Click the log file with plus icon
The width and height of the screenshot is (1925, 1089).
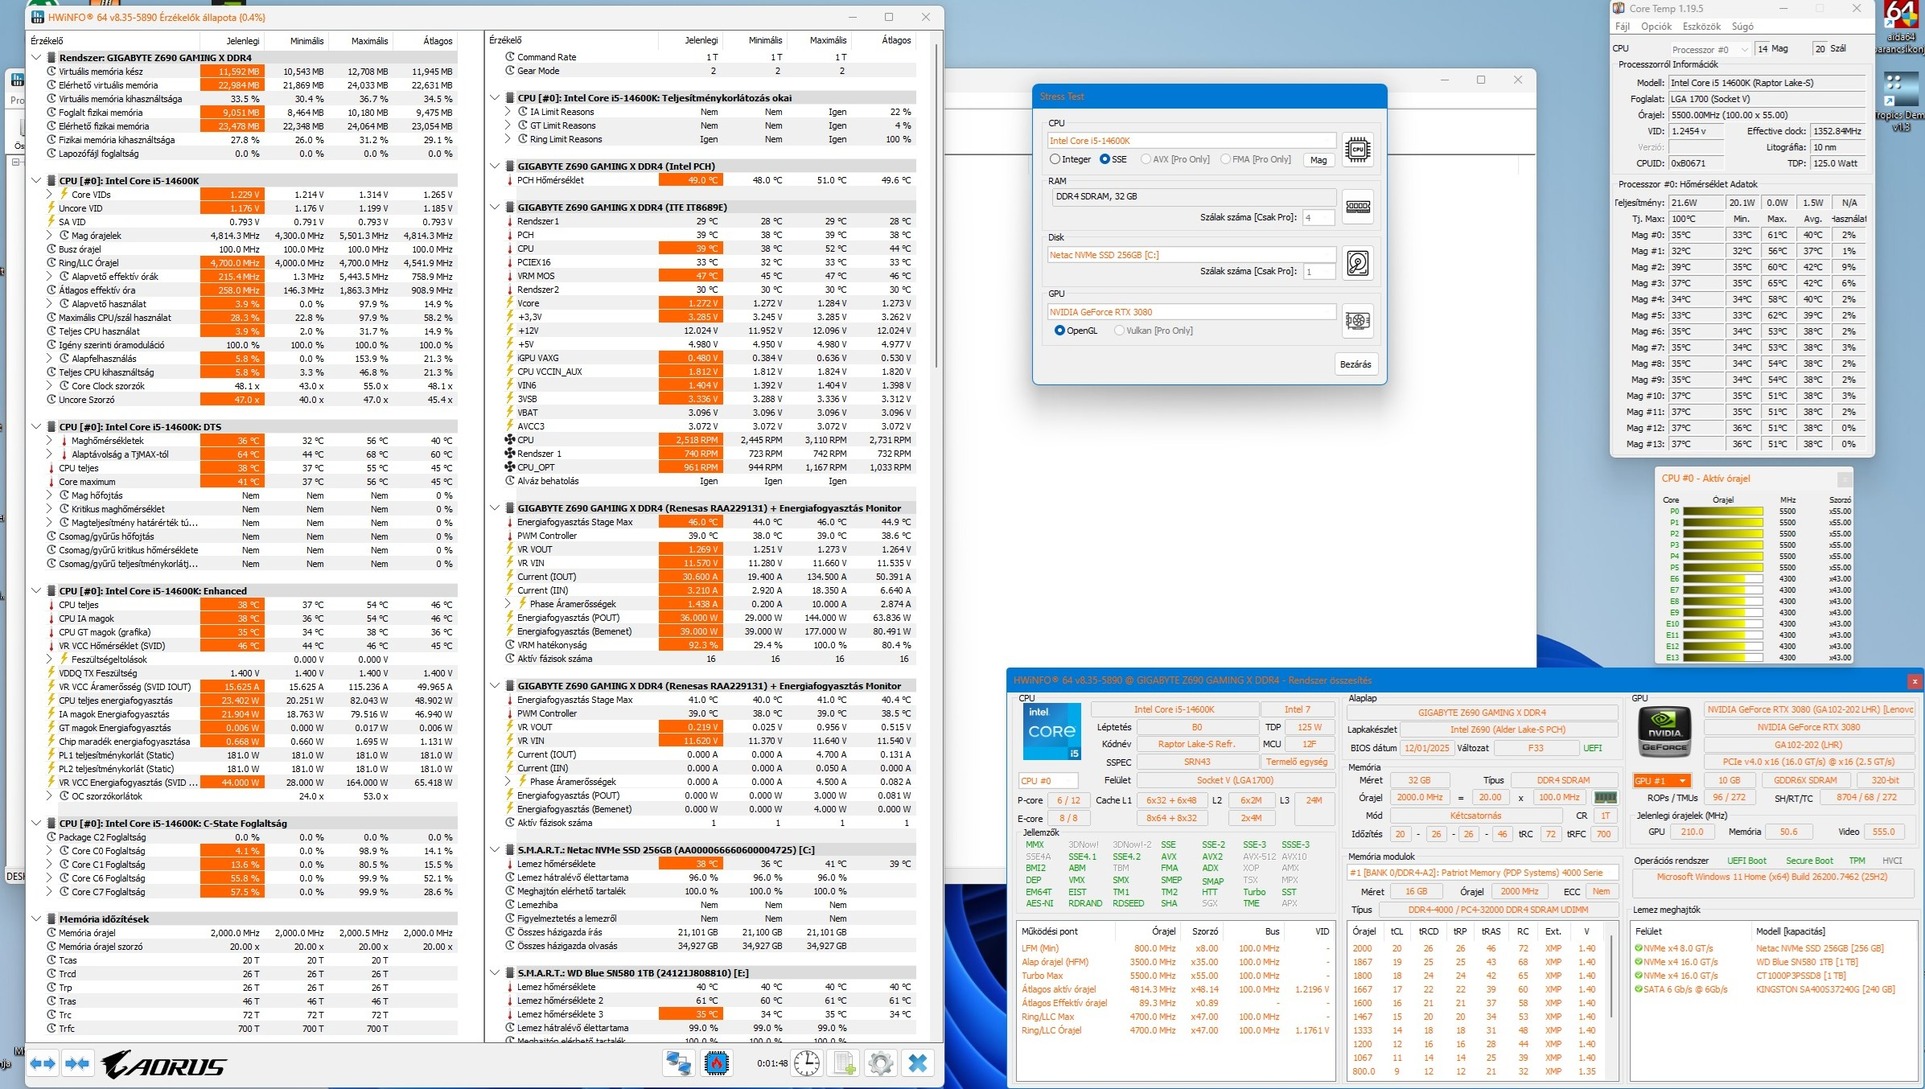844,1064
